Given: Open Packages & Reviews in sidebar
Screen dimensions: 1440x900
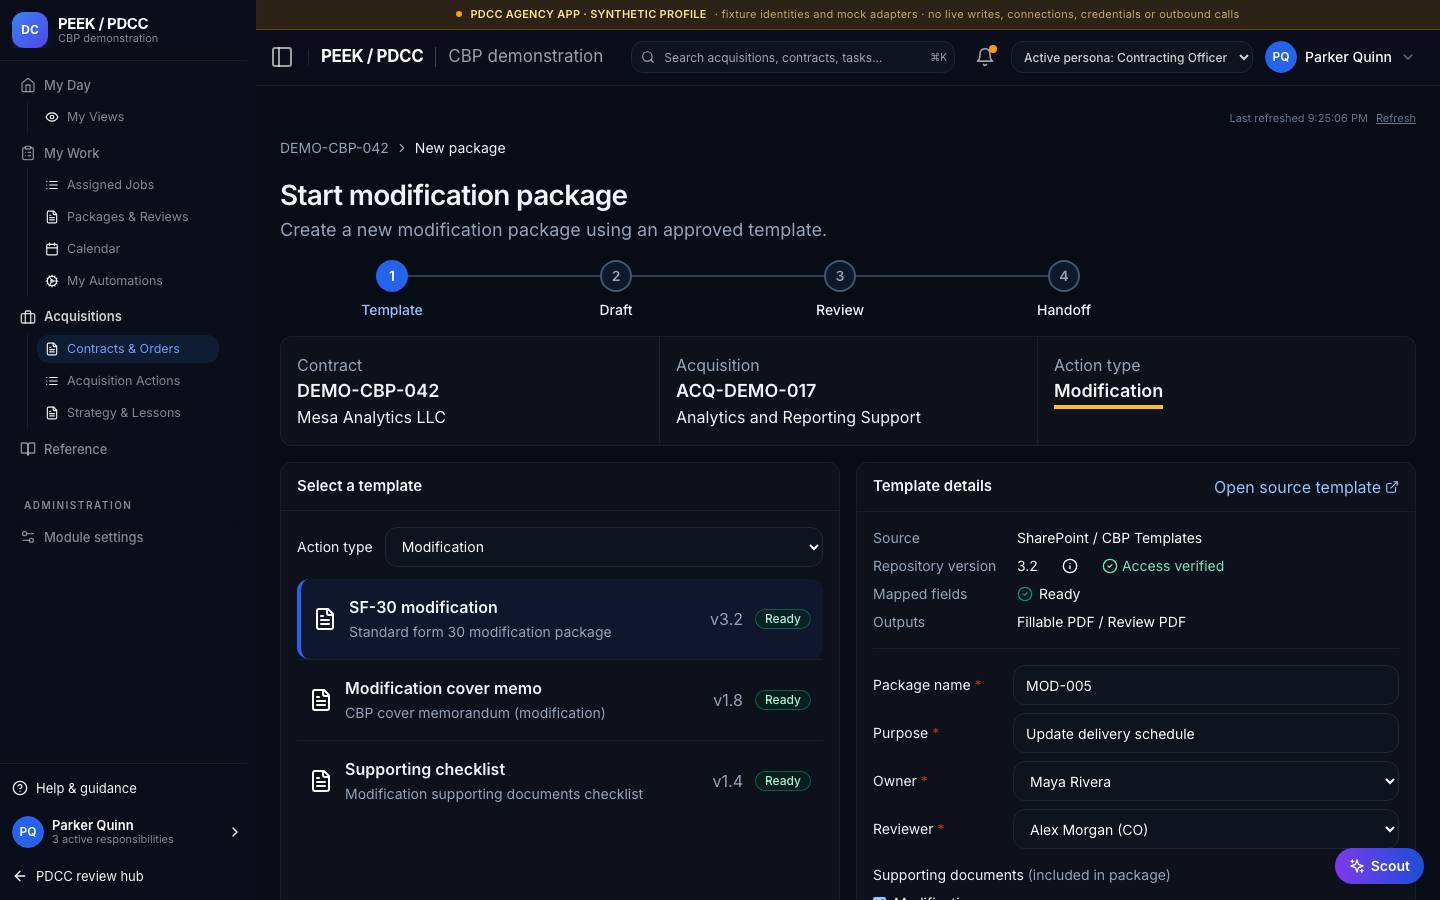Looking at the screenshot, I should tap(128, 217).
